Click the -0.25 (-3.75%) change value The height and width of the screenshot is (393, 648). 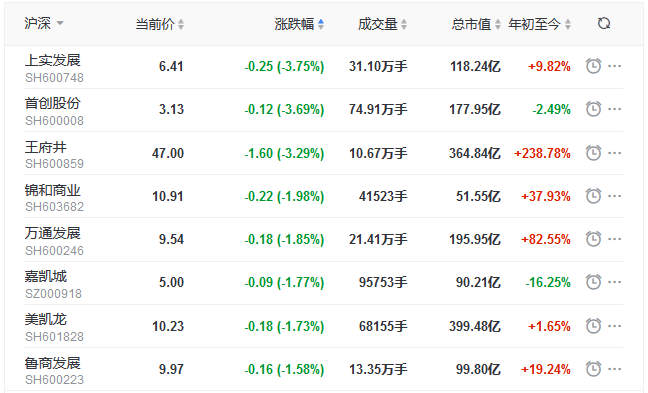click(x=284, y=67)
